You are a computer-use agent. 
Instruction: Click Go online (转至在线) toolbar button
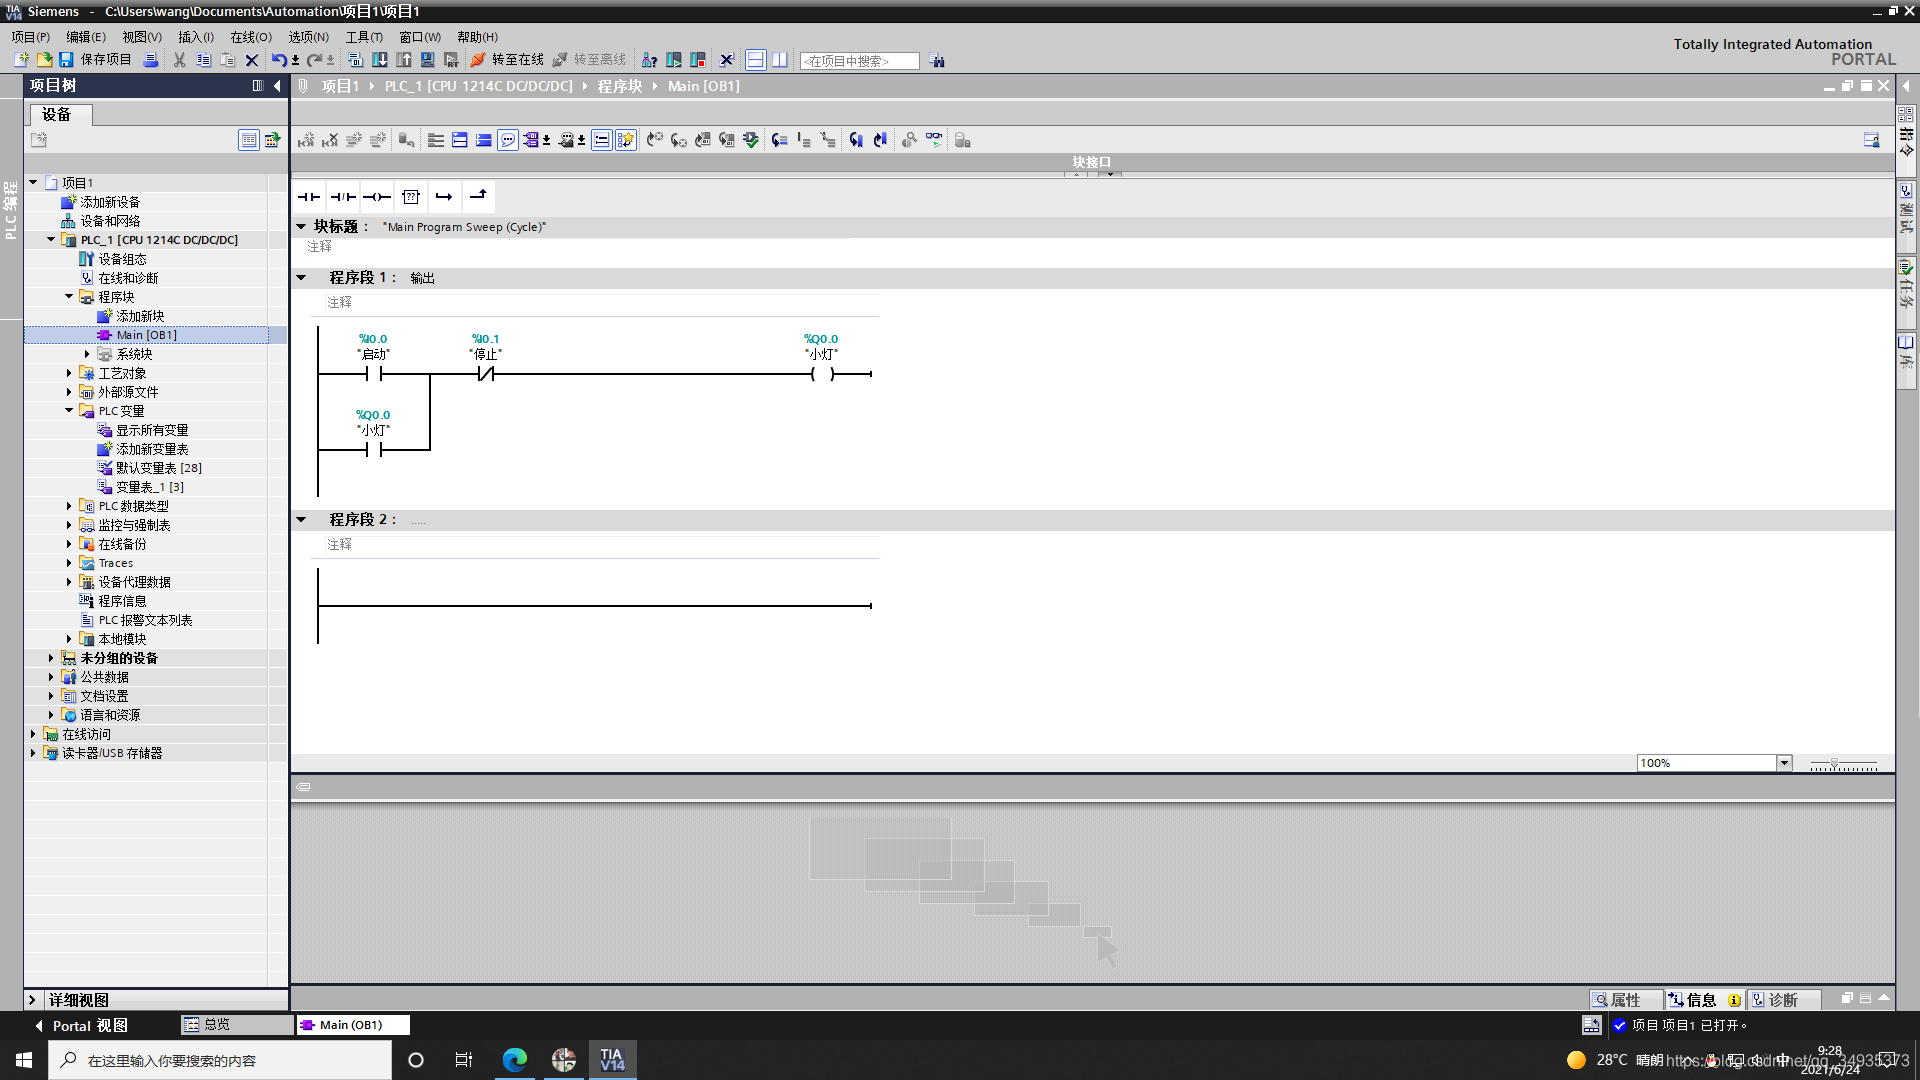(x=507, y=60)
